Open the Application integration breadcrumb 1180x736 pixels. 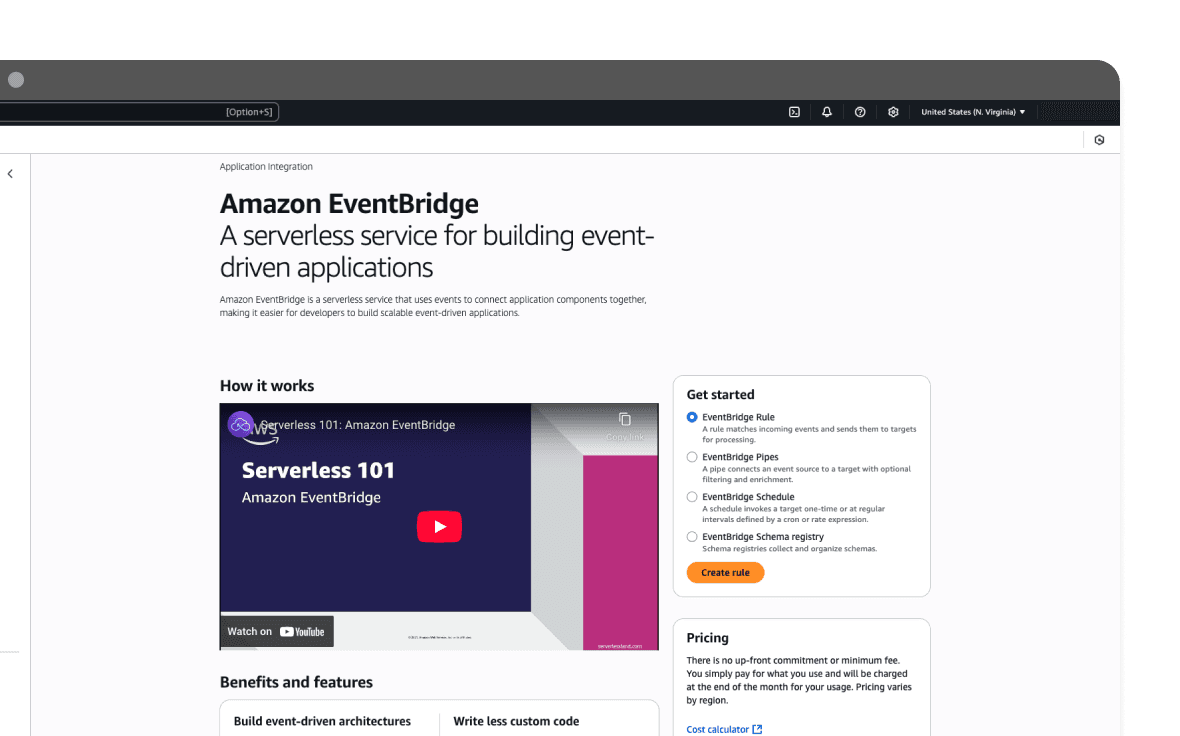266,166
